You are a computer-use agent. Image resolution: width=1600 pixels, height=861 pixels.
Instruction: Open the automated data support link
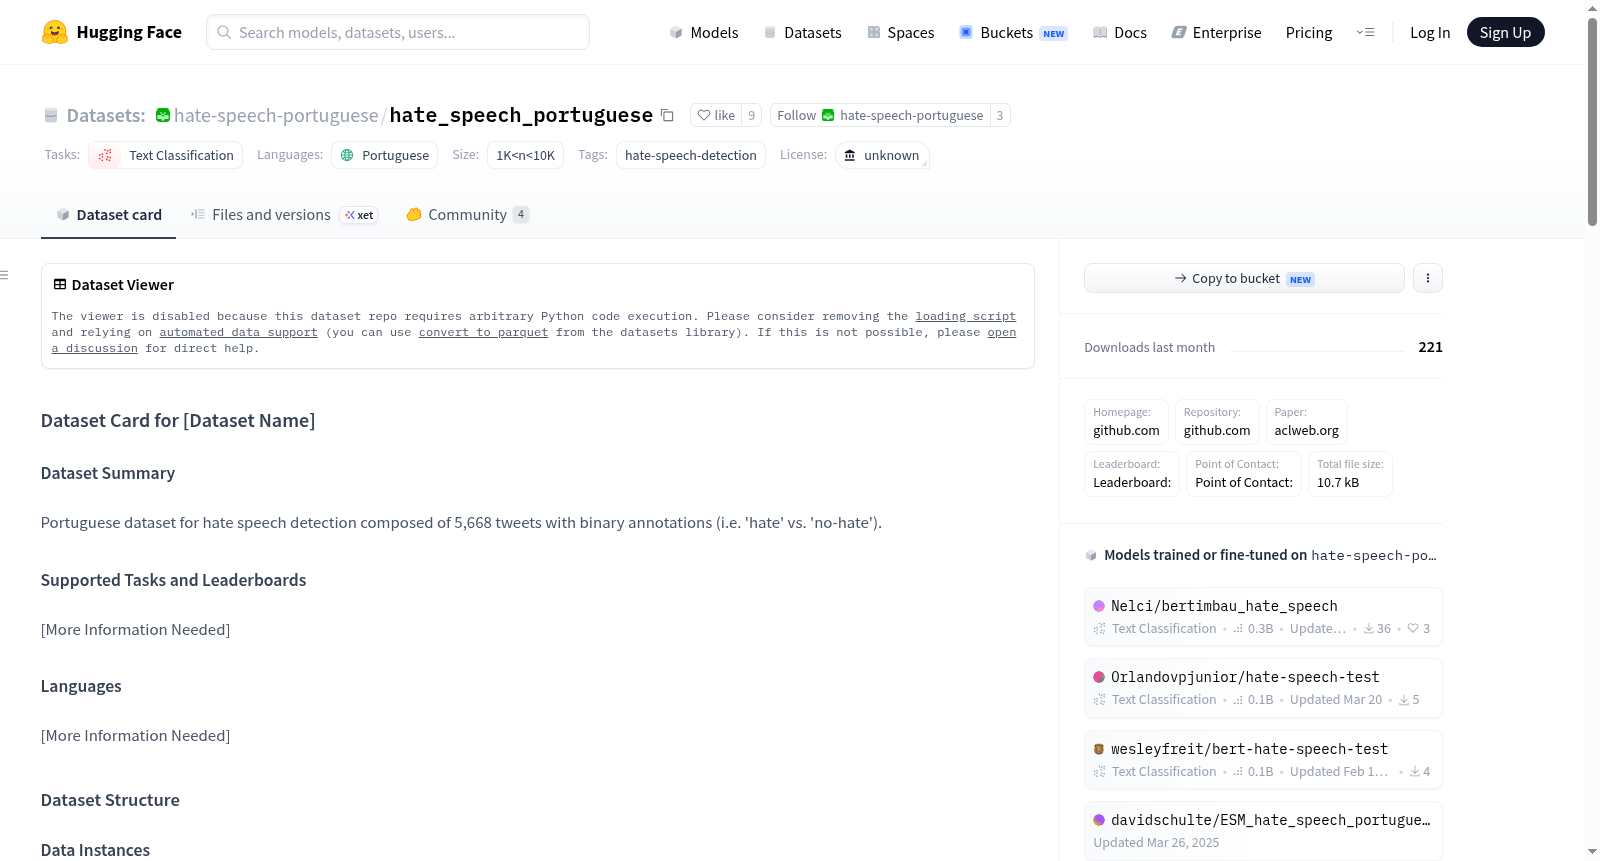[238, 332]
